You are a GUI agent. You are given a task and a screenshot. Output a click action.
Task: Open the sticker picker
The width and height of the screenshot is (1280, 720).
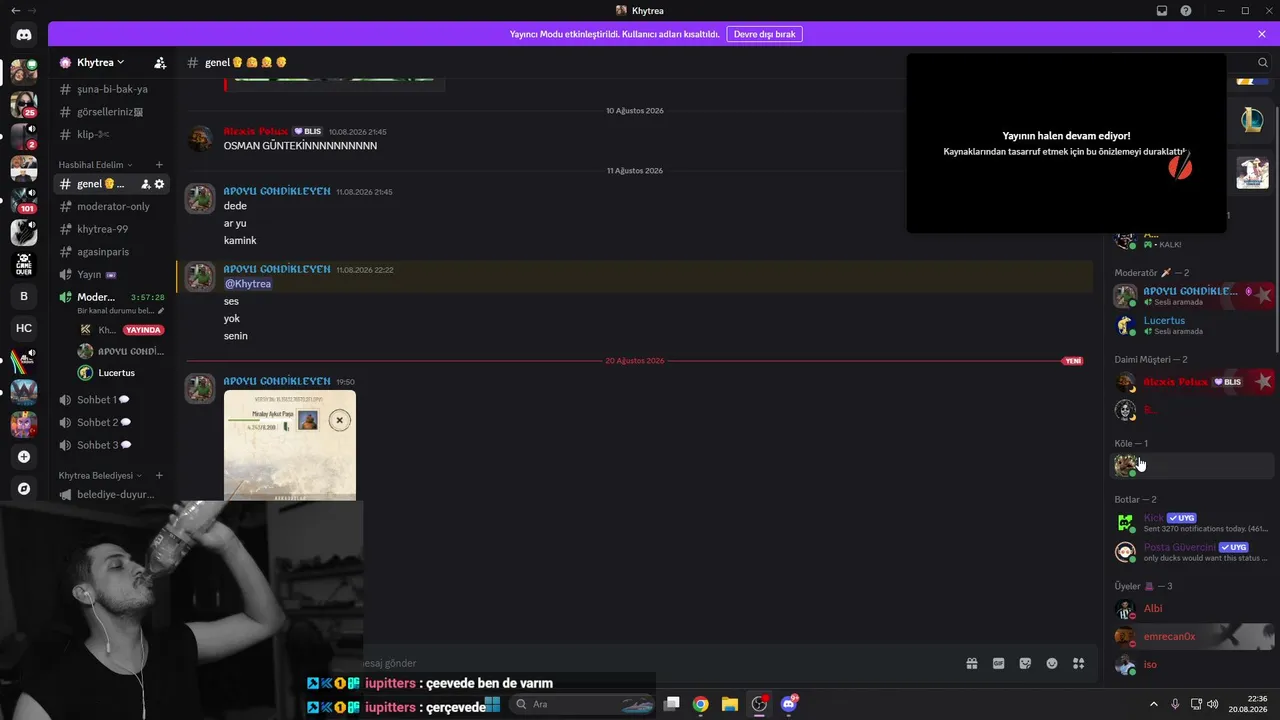1025,663
